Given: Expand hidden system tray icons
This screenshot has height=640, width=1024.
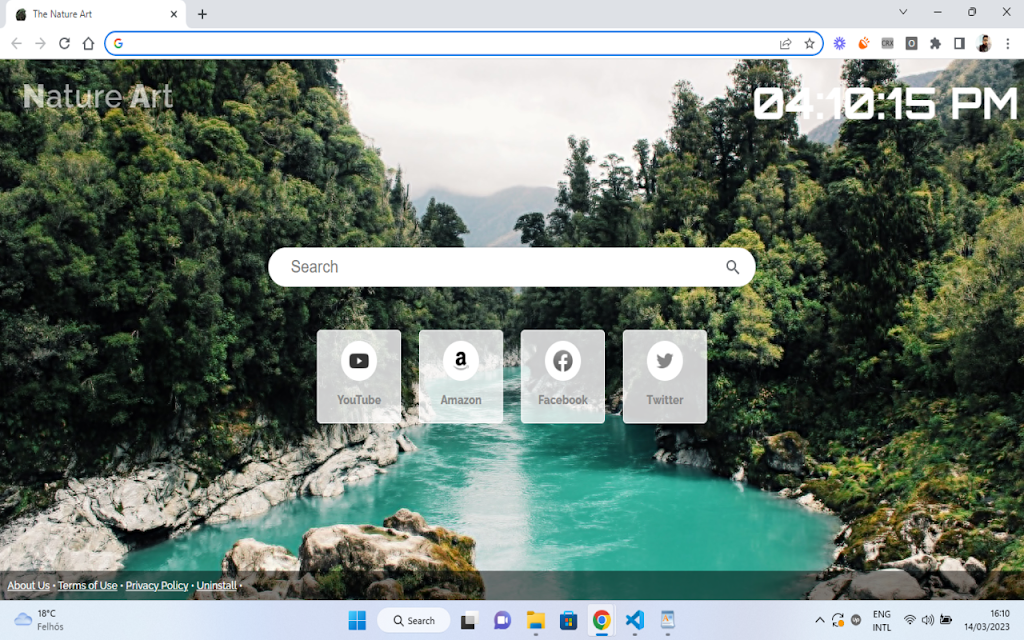Looking at the screenshot, I should tap(820, 620).
